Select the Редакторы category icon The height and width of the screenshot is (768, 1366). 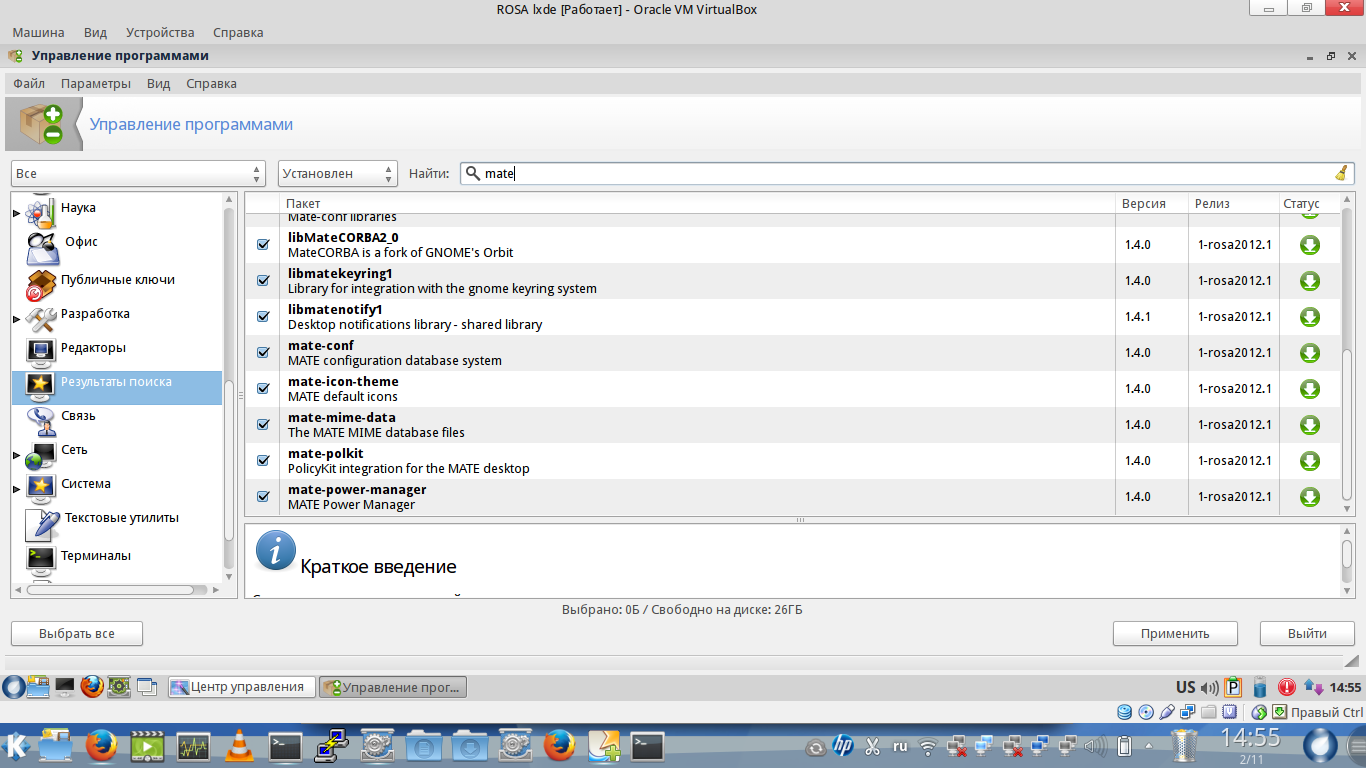click(41, 350)
